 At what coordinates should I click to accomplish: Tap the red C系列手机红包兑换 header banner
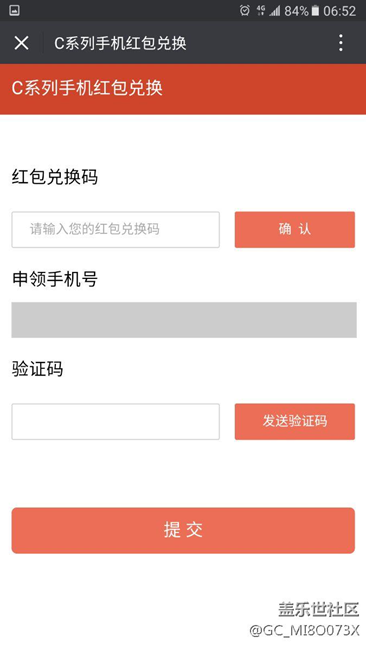[x=183, y=89]
